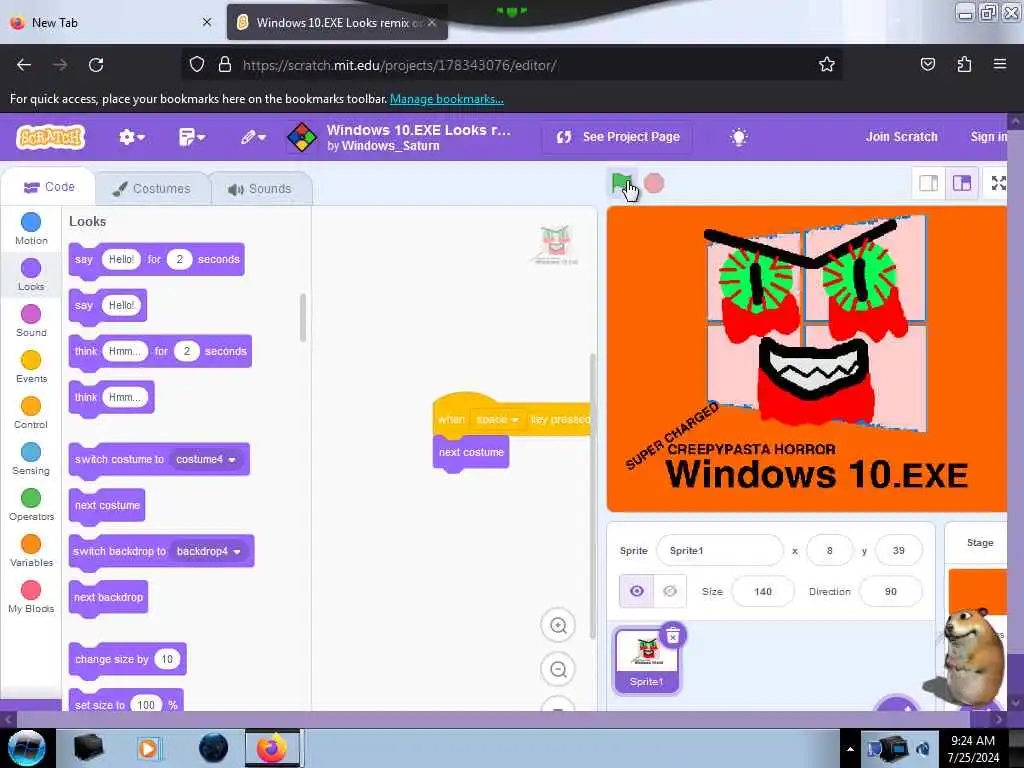This screenshot has width=1024, height=768.
Task: Show the sprite with eye icon
Action: (636, 591)
